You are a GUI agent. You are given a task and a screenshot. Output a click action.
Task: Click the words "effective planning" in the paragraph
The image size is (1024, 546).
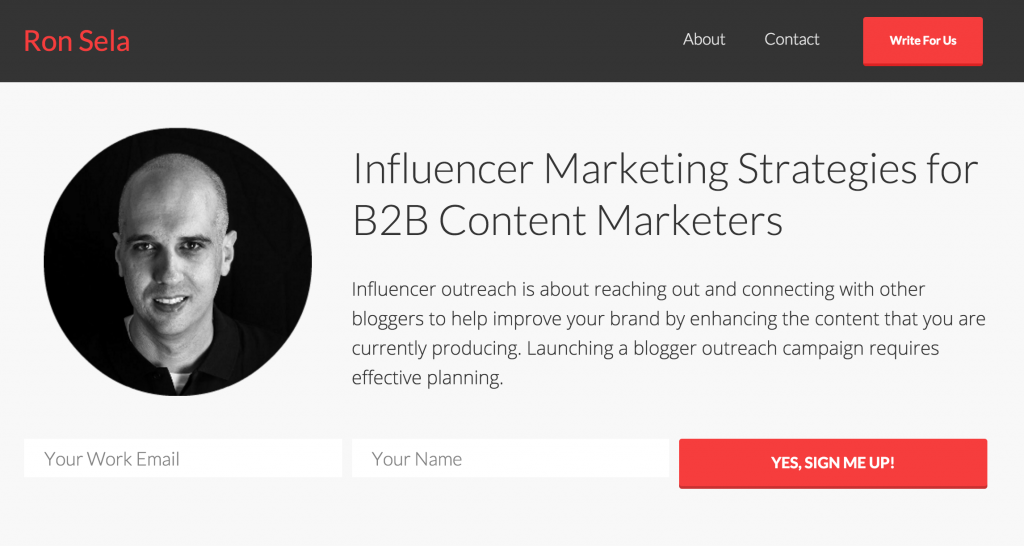click(x=424, y=379)
